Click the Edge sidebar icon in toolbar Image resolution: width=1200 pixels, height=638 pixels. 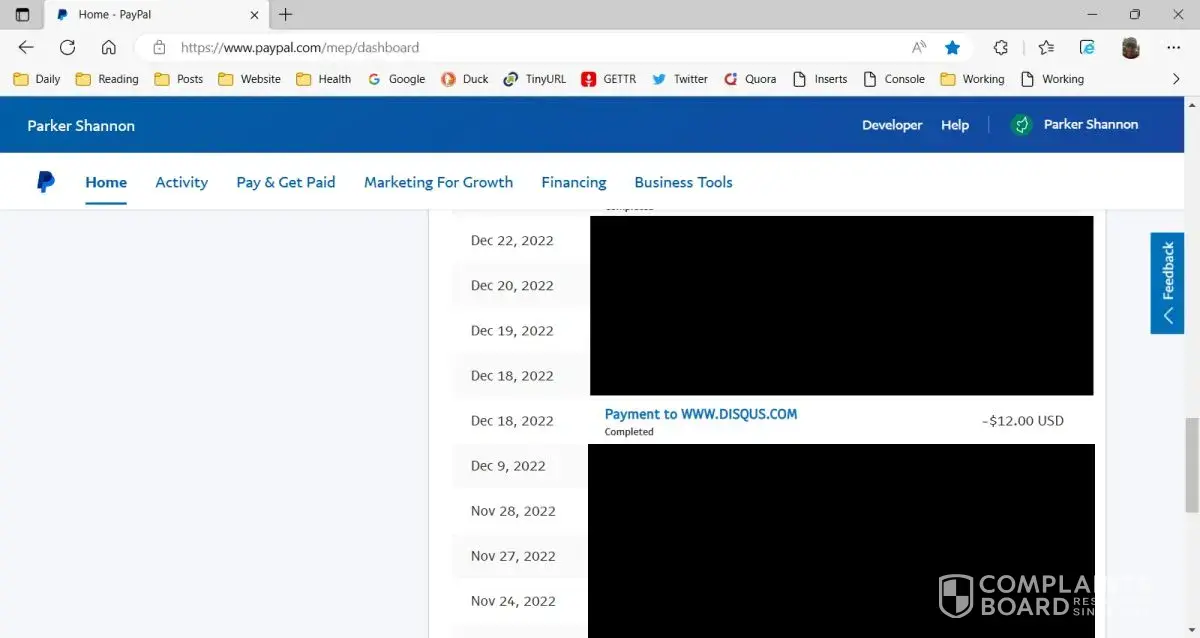tap(1088, 47)
